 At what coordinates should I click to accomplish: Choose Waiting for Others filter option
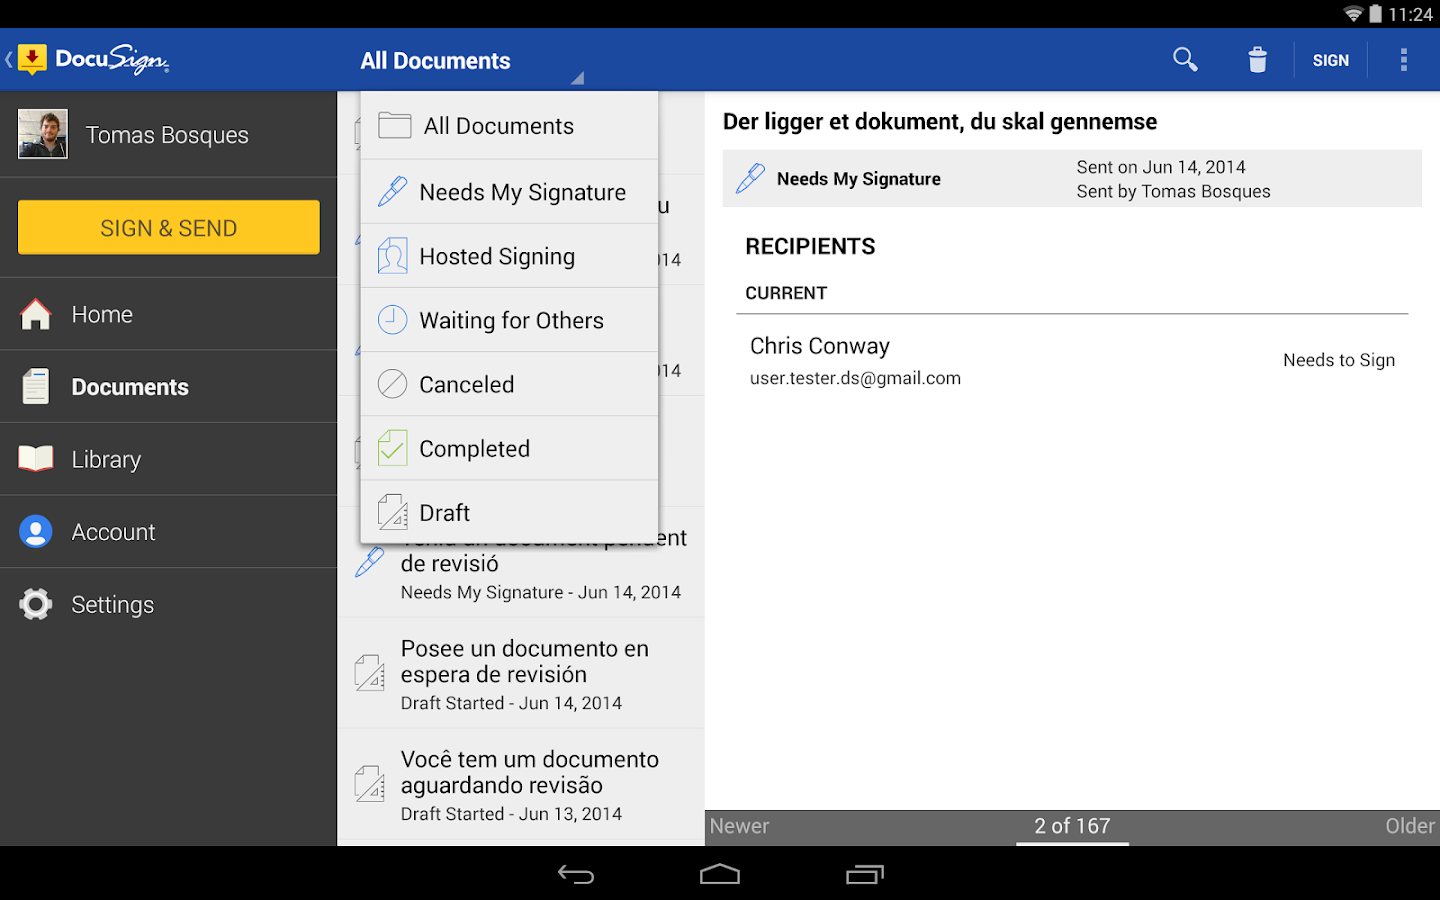pos(511,320)
